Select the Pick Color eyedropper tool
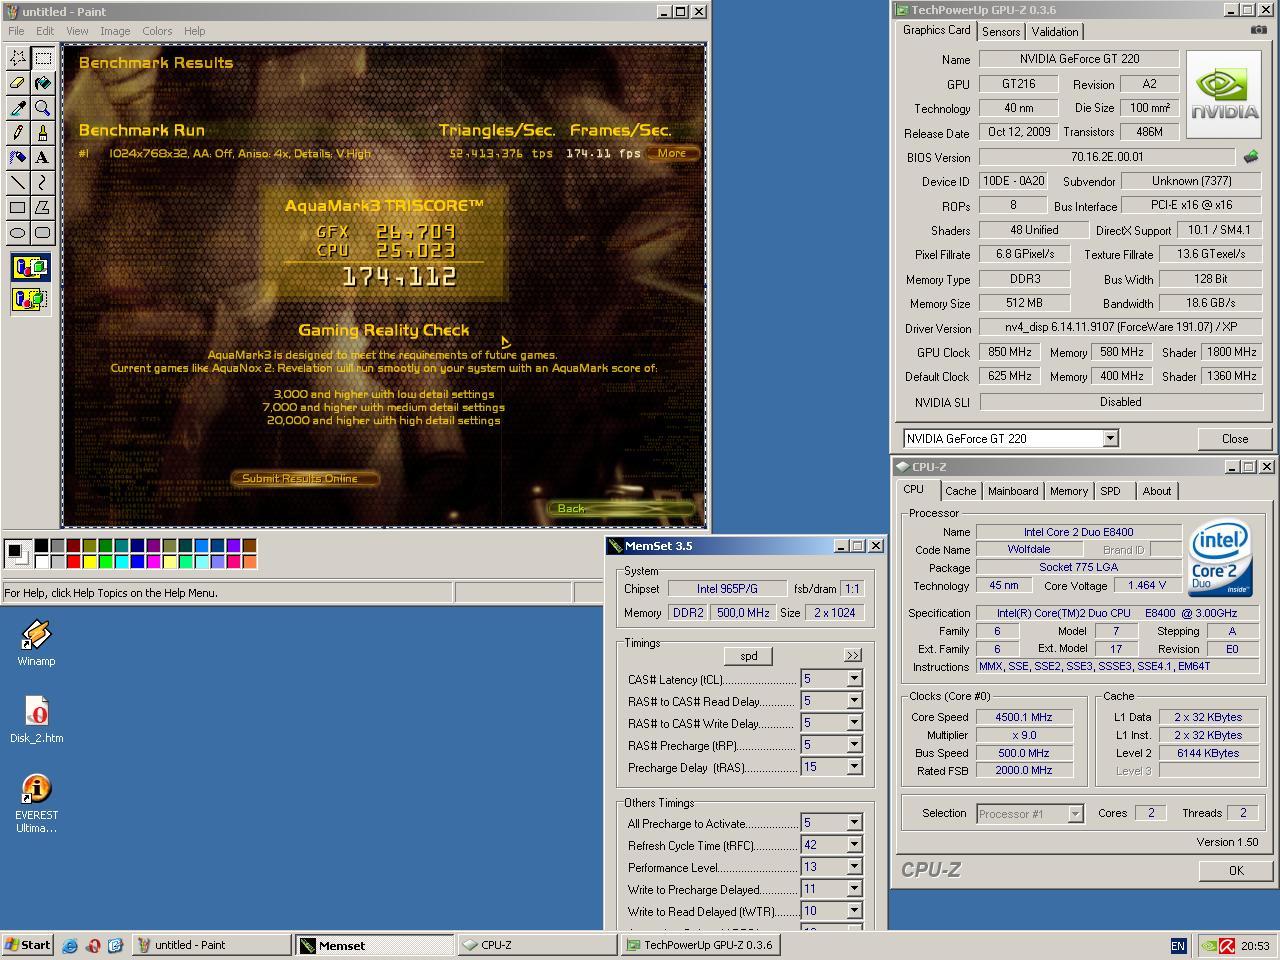The image size is (1280, 960). click(18, 108)
